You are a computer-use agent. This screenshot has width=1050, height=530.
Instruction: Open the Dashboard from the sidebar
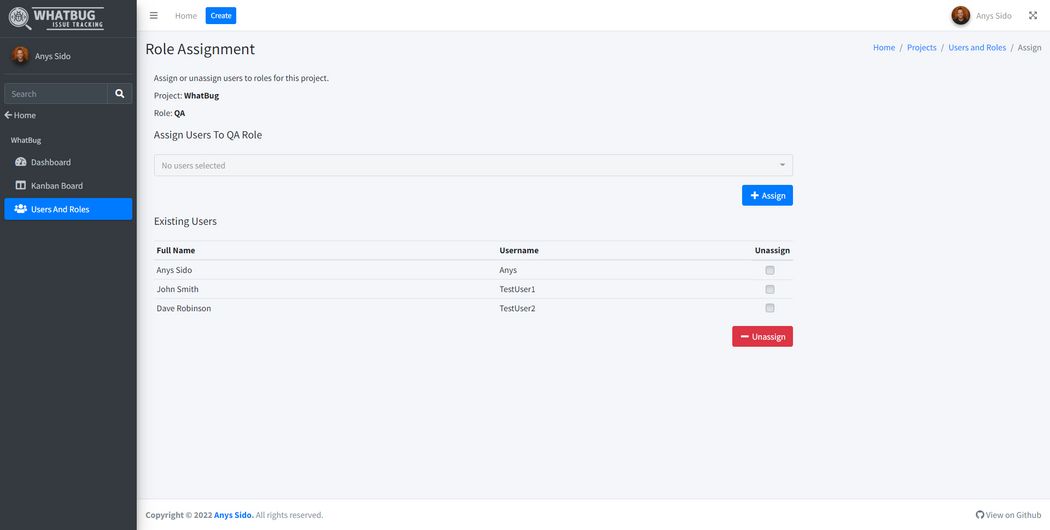50,162
